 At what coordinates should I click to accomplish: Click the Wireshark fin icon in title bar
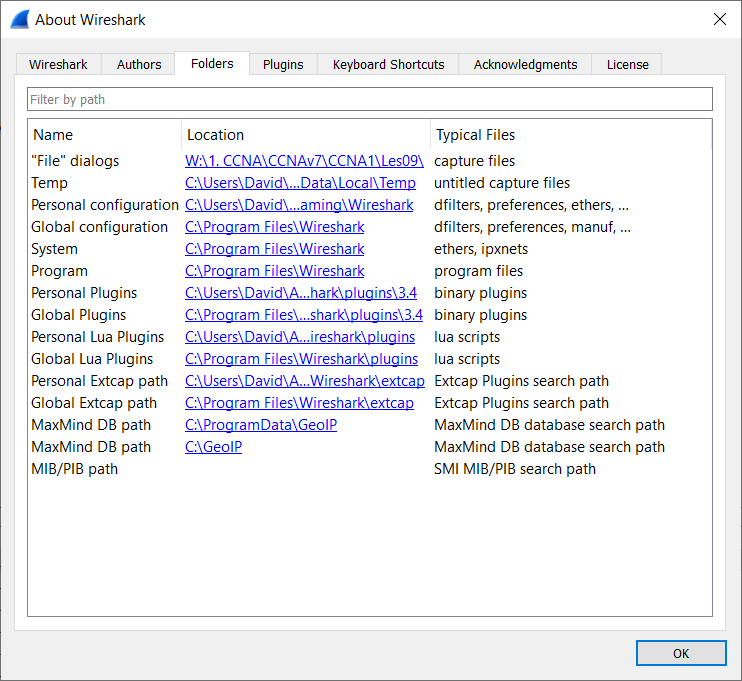19,20
